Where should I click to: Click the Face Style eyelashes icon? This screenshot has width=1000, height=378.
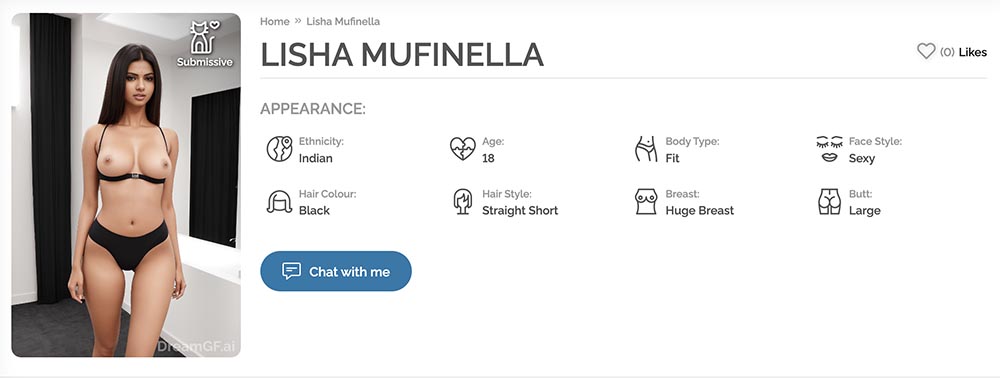[x=829, y=149]
